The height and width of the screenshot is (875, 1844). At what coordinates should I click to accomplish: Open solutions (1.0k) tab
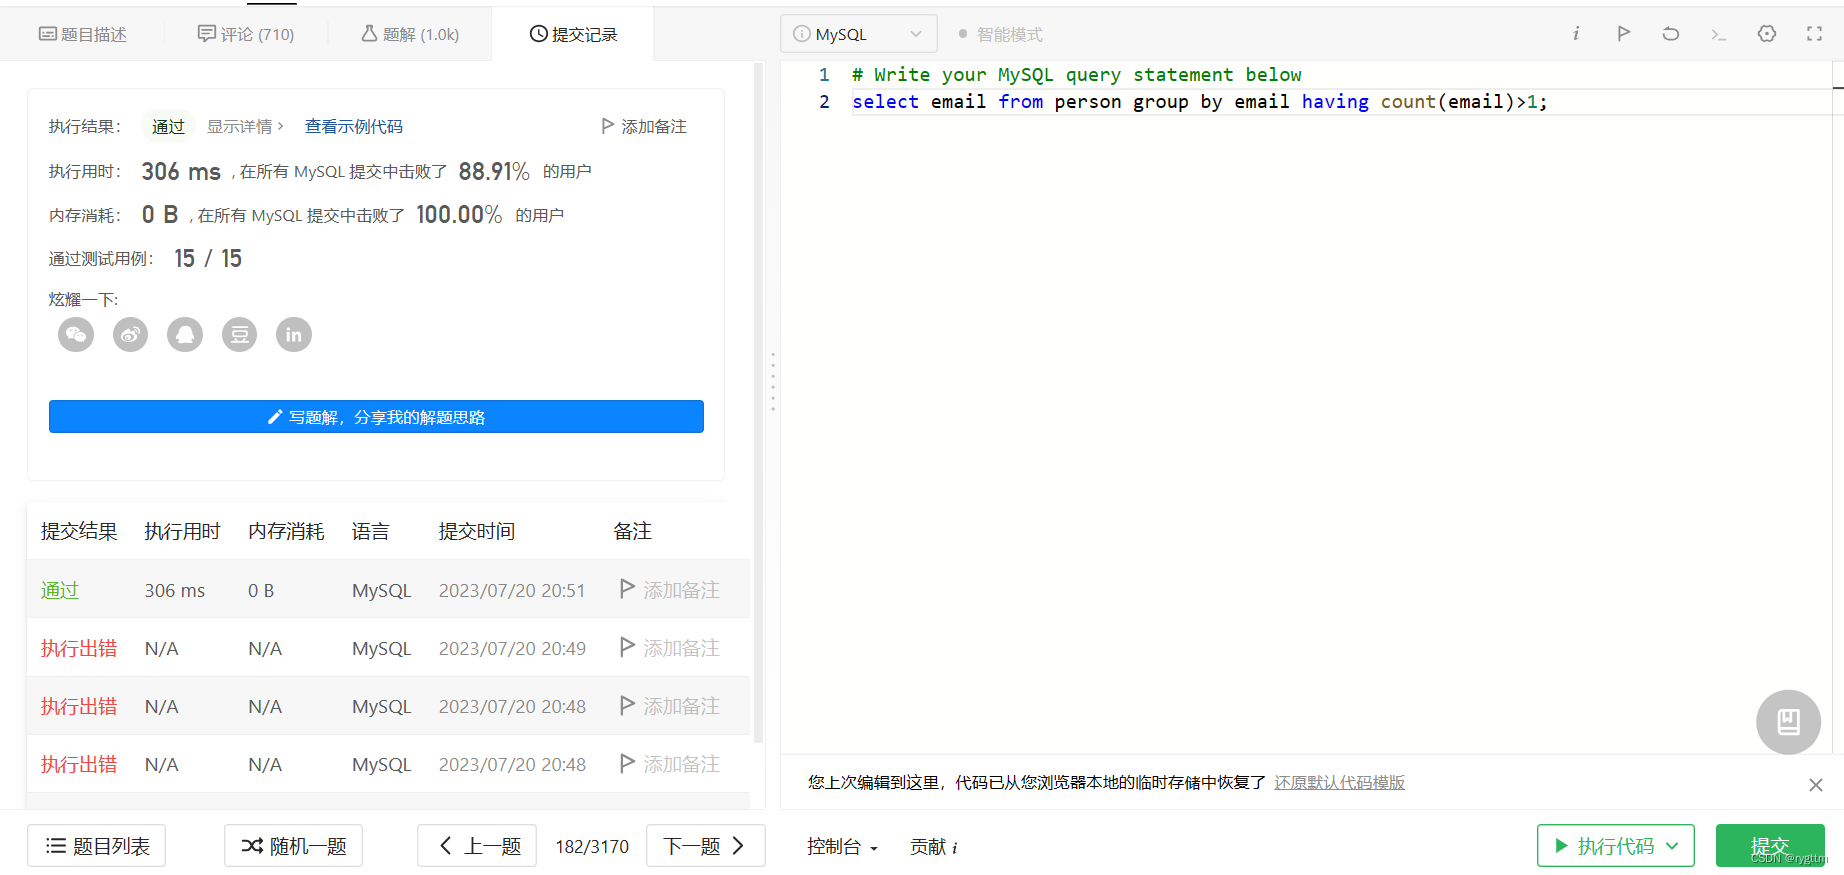tap(410, 34)
